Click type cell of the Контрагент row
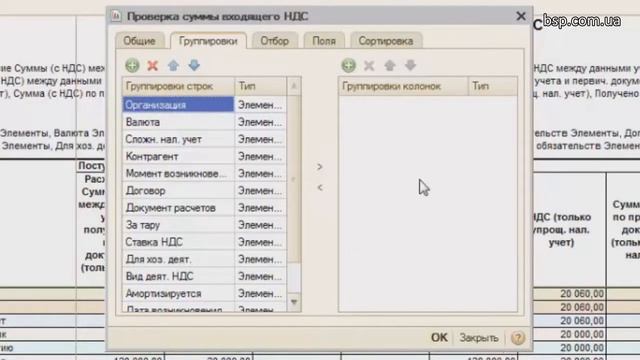The image size is (640, 360). coord(261,156)
